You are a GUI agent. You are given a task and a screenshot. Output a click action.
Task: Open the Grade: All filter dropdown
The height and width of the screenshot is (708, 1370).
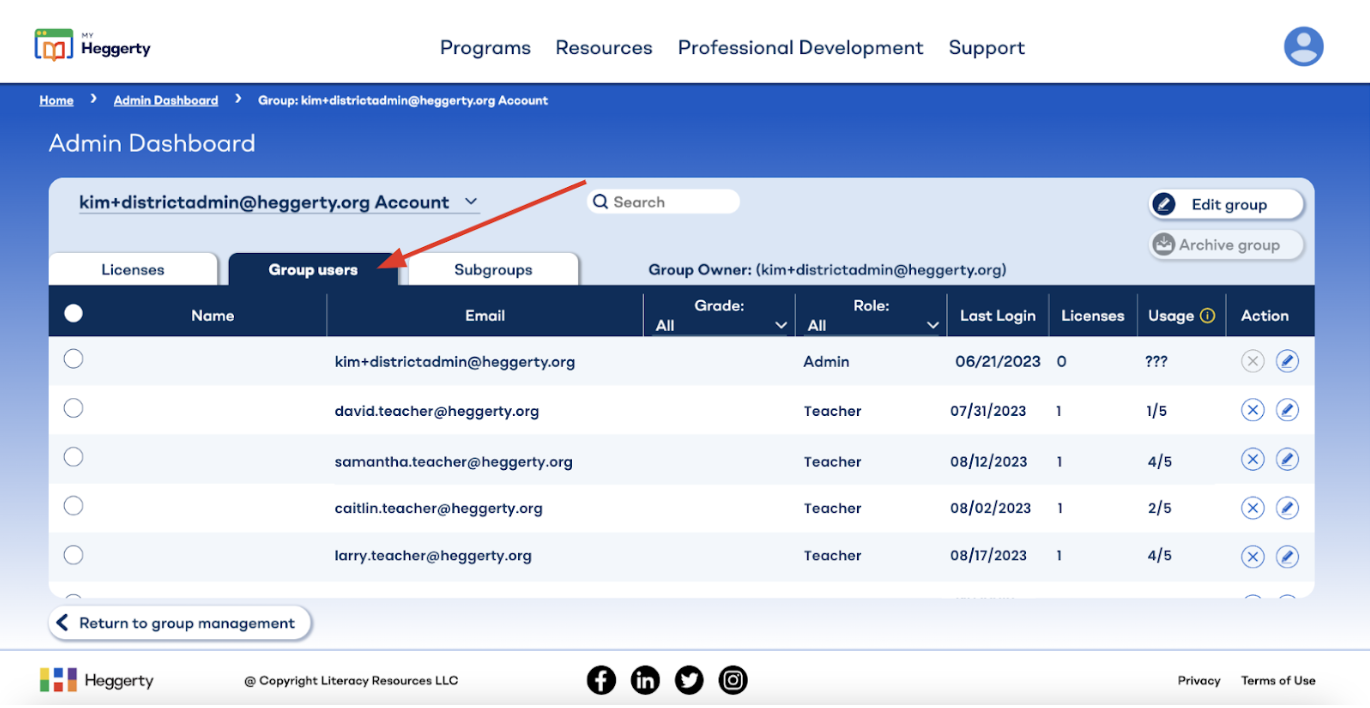pyautogui.click(x=781, y=324)
